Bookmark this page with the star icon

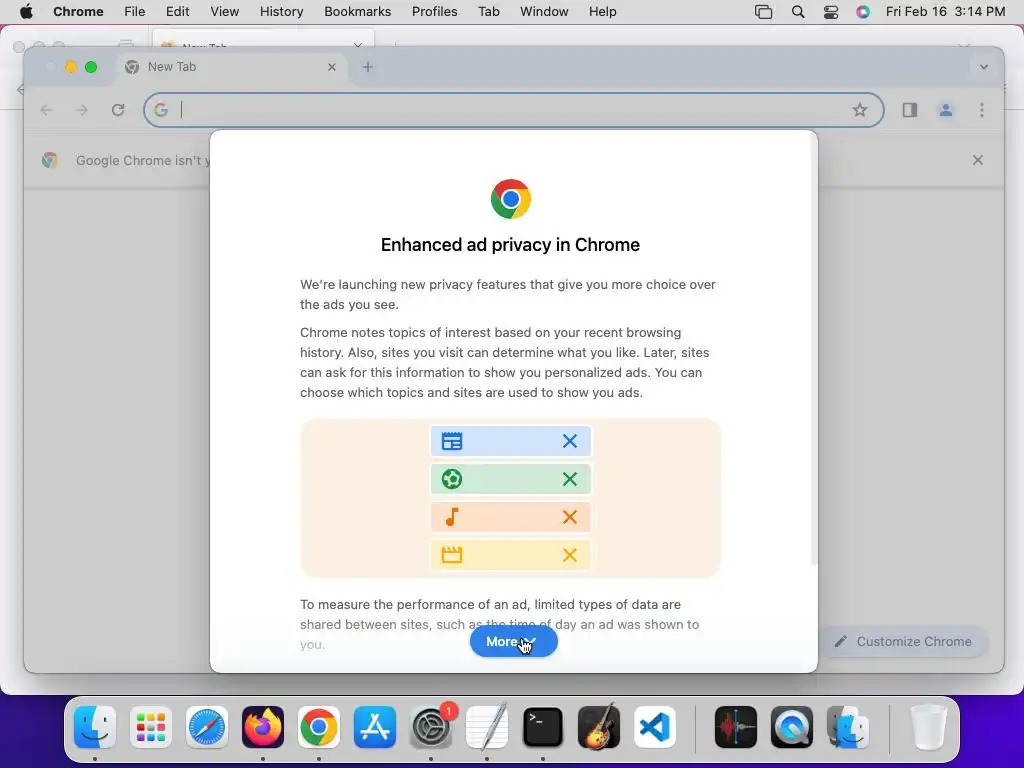859,110
